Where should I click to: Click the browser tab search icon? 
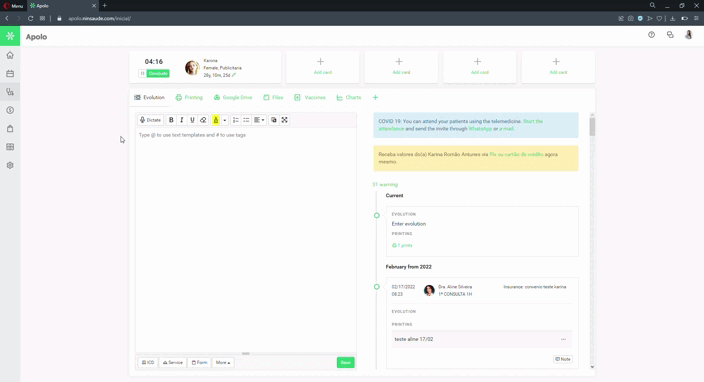pos(652,5)
